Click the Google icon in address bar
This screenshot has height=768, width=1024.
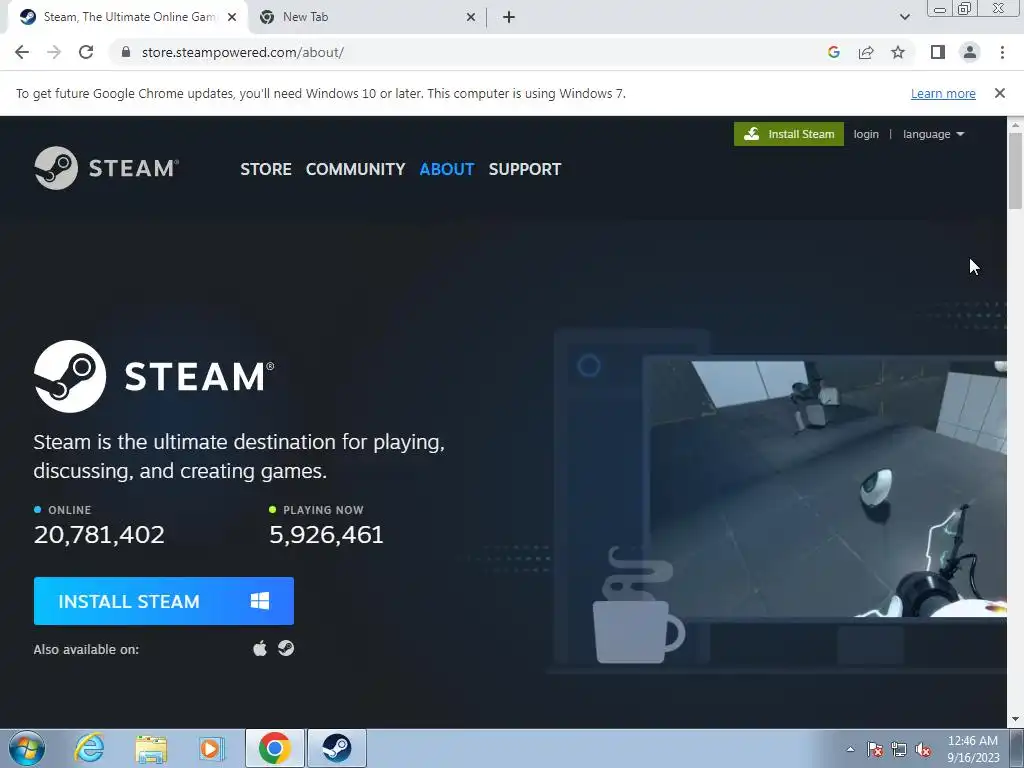[x=833, y=52]
